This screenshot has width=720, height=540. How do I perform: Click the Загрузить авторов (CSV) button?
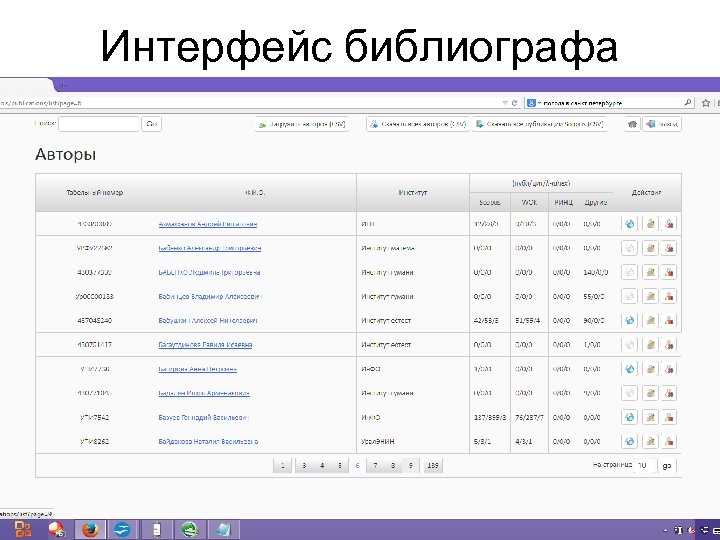302,124
